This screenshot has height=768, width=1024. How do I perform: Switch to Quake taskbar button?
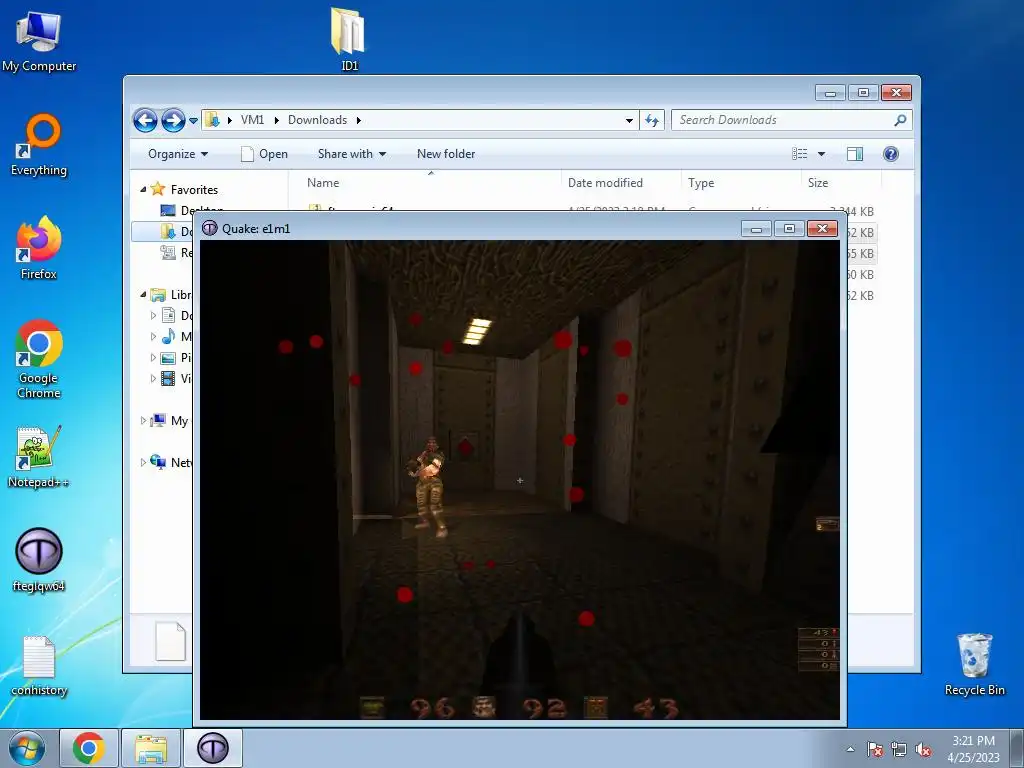click(213, 748)
